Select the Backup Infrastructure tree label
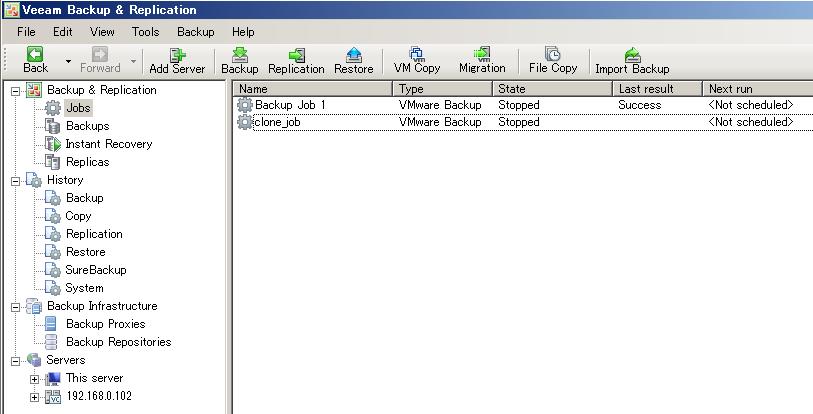813x414 pixels. point(102,306)
